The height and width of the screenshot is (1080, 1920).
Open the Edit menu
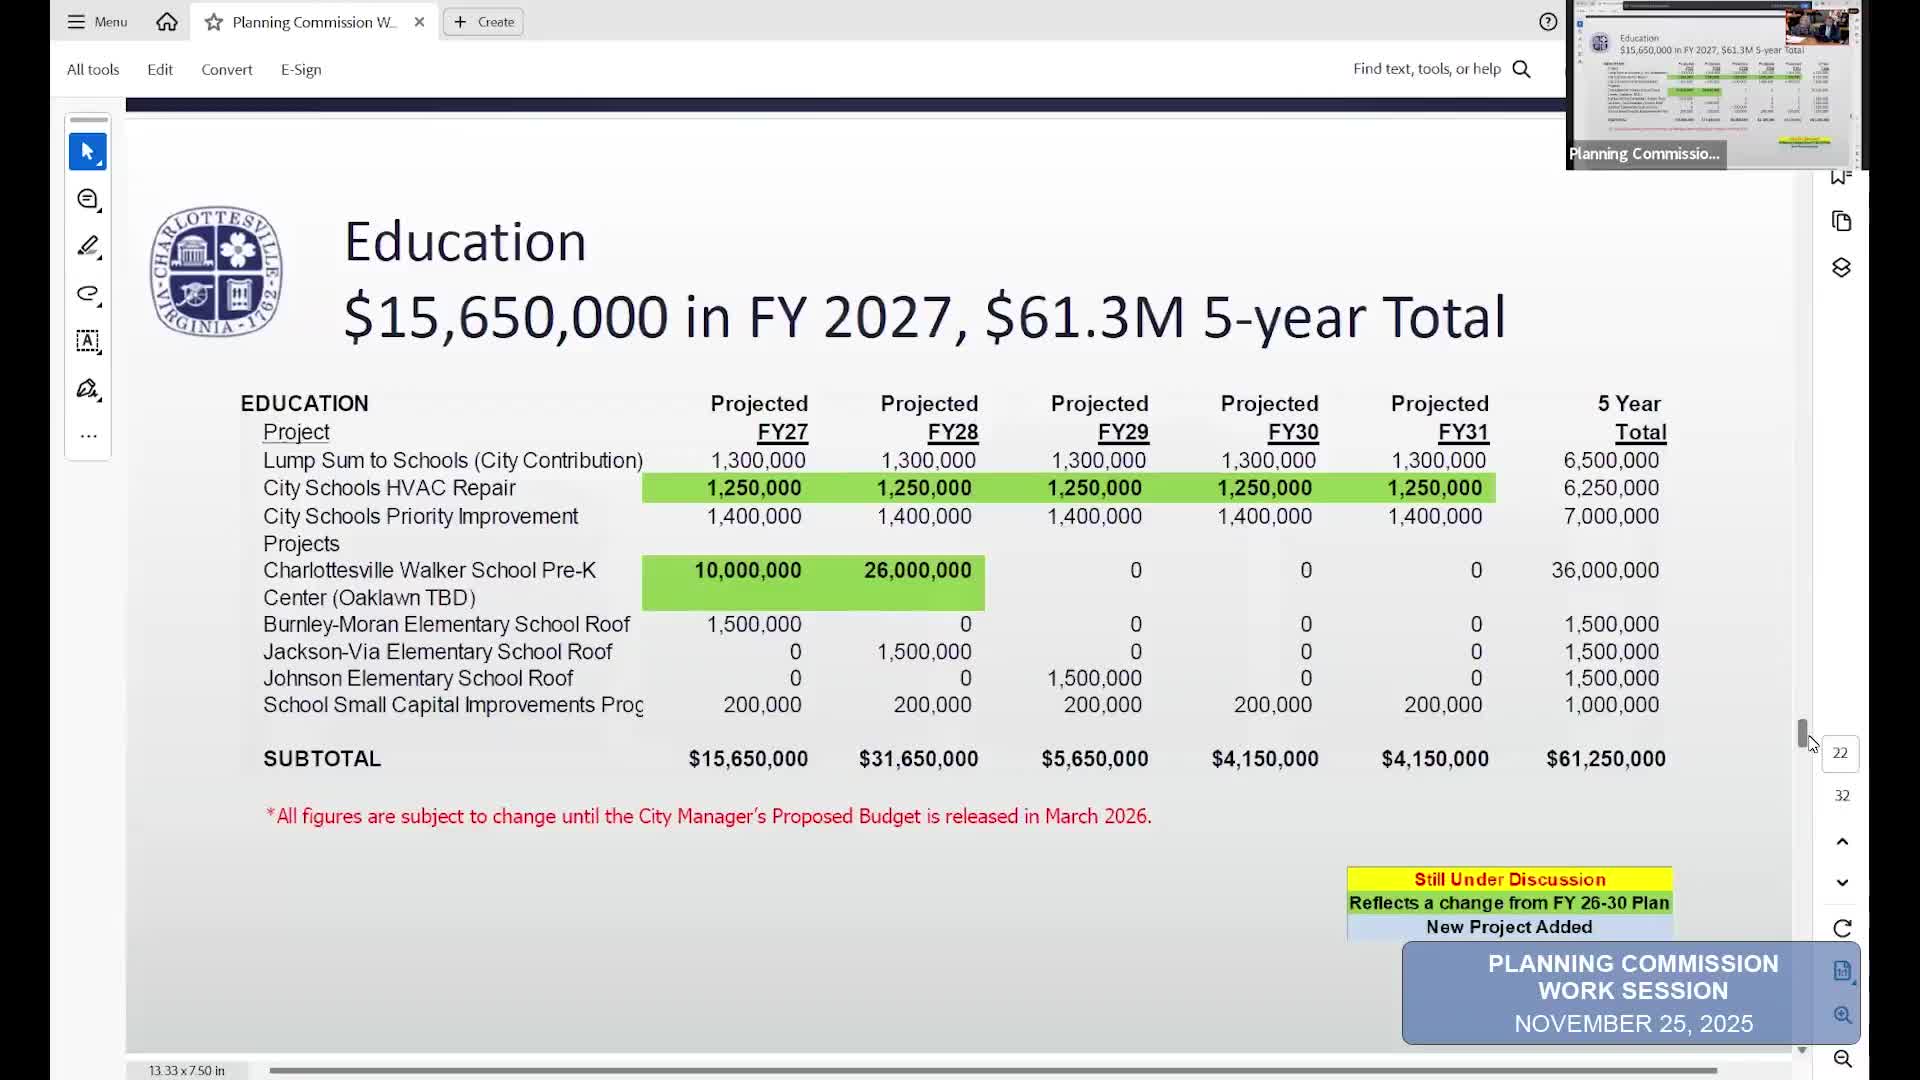tap(159, 69)
